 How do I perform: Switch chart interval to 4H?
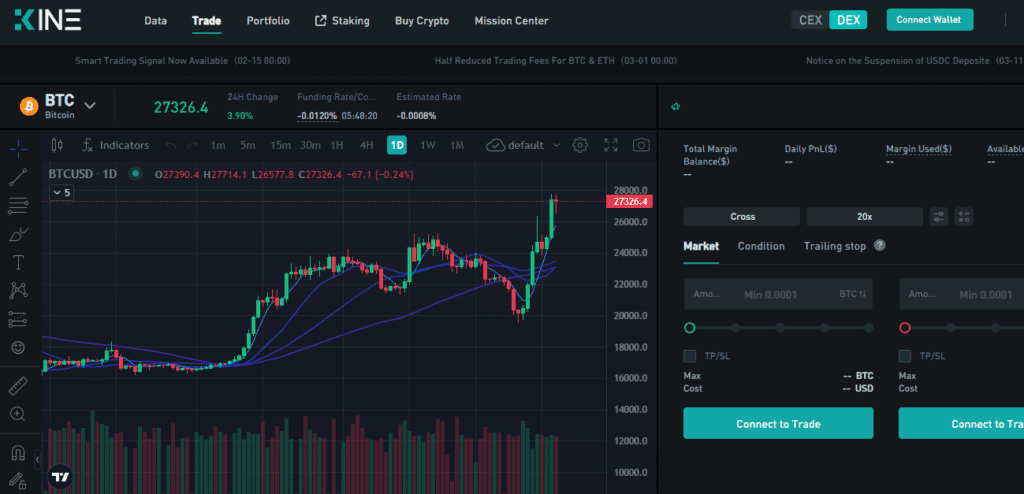click(x=366, y=145)
